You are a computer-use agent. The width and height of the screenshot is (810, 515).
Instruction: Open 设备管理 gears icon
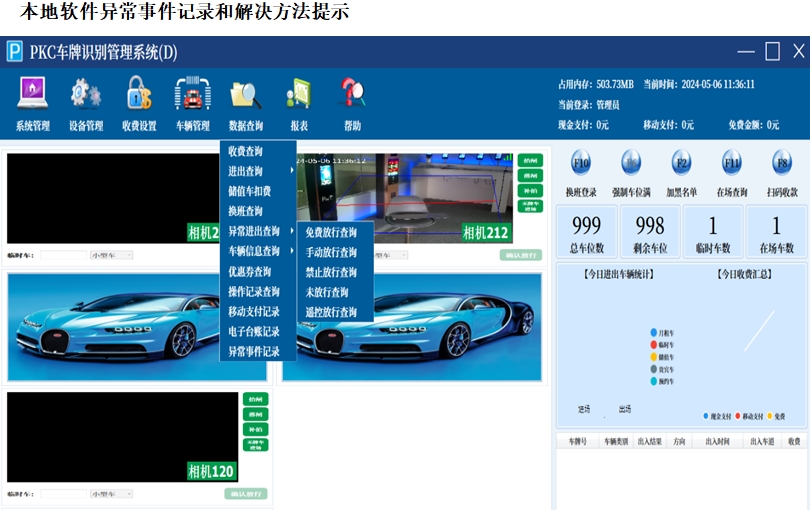(x=86, y=93)
